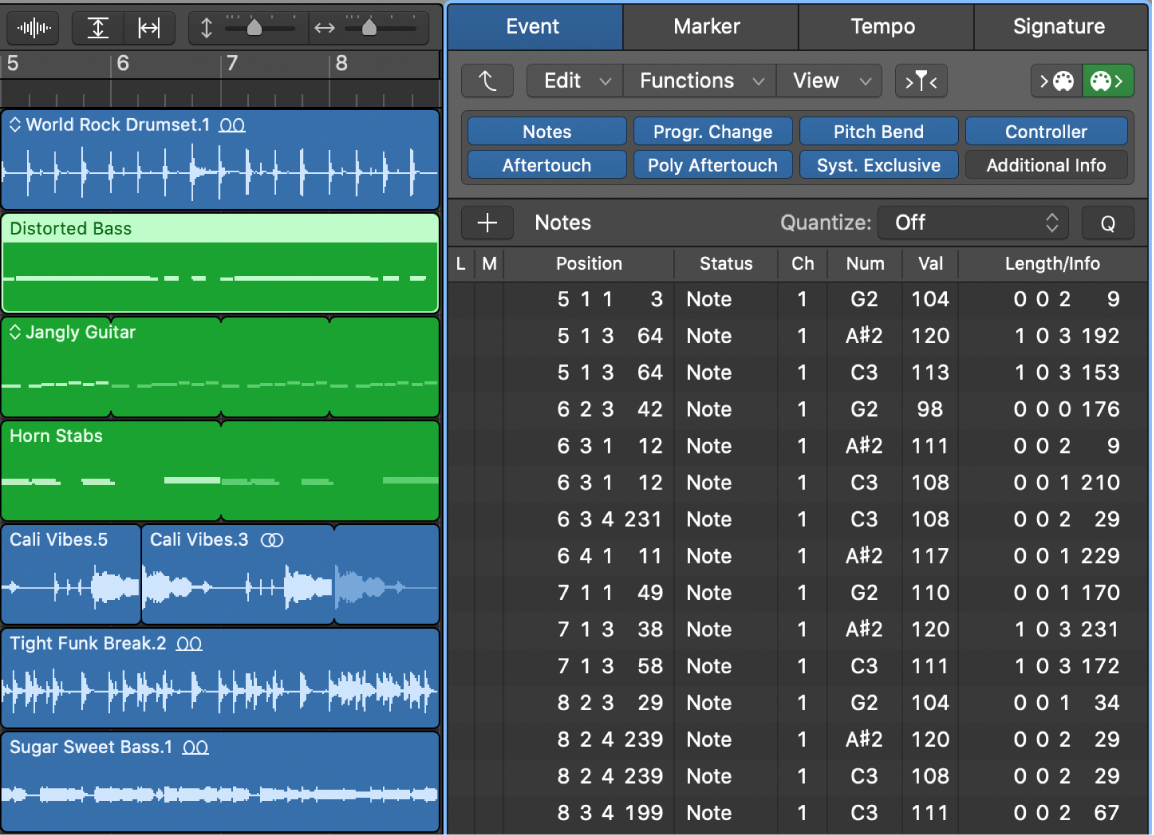Switch to the Tempo tab

[x=885, y=27]
